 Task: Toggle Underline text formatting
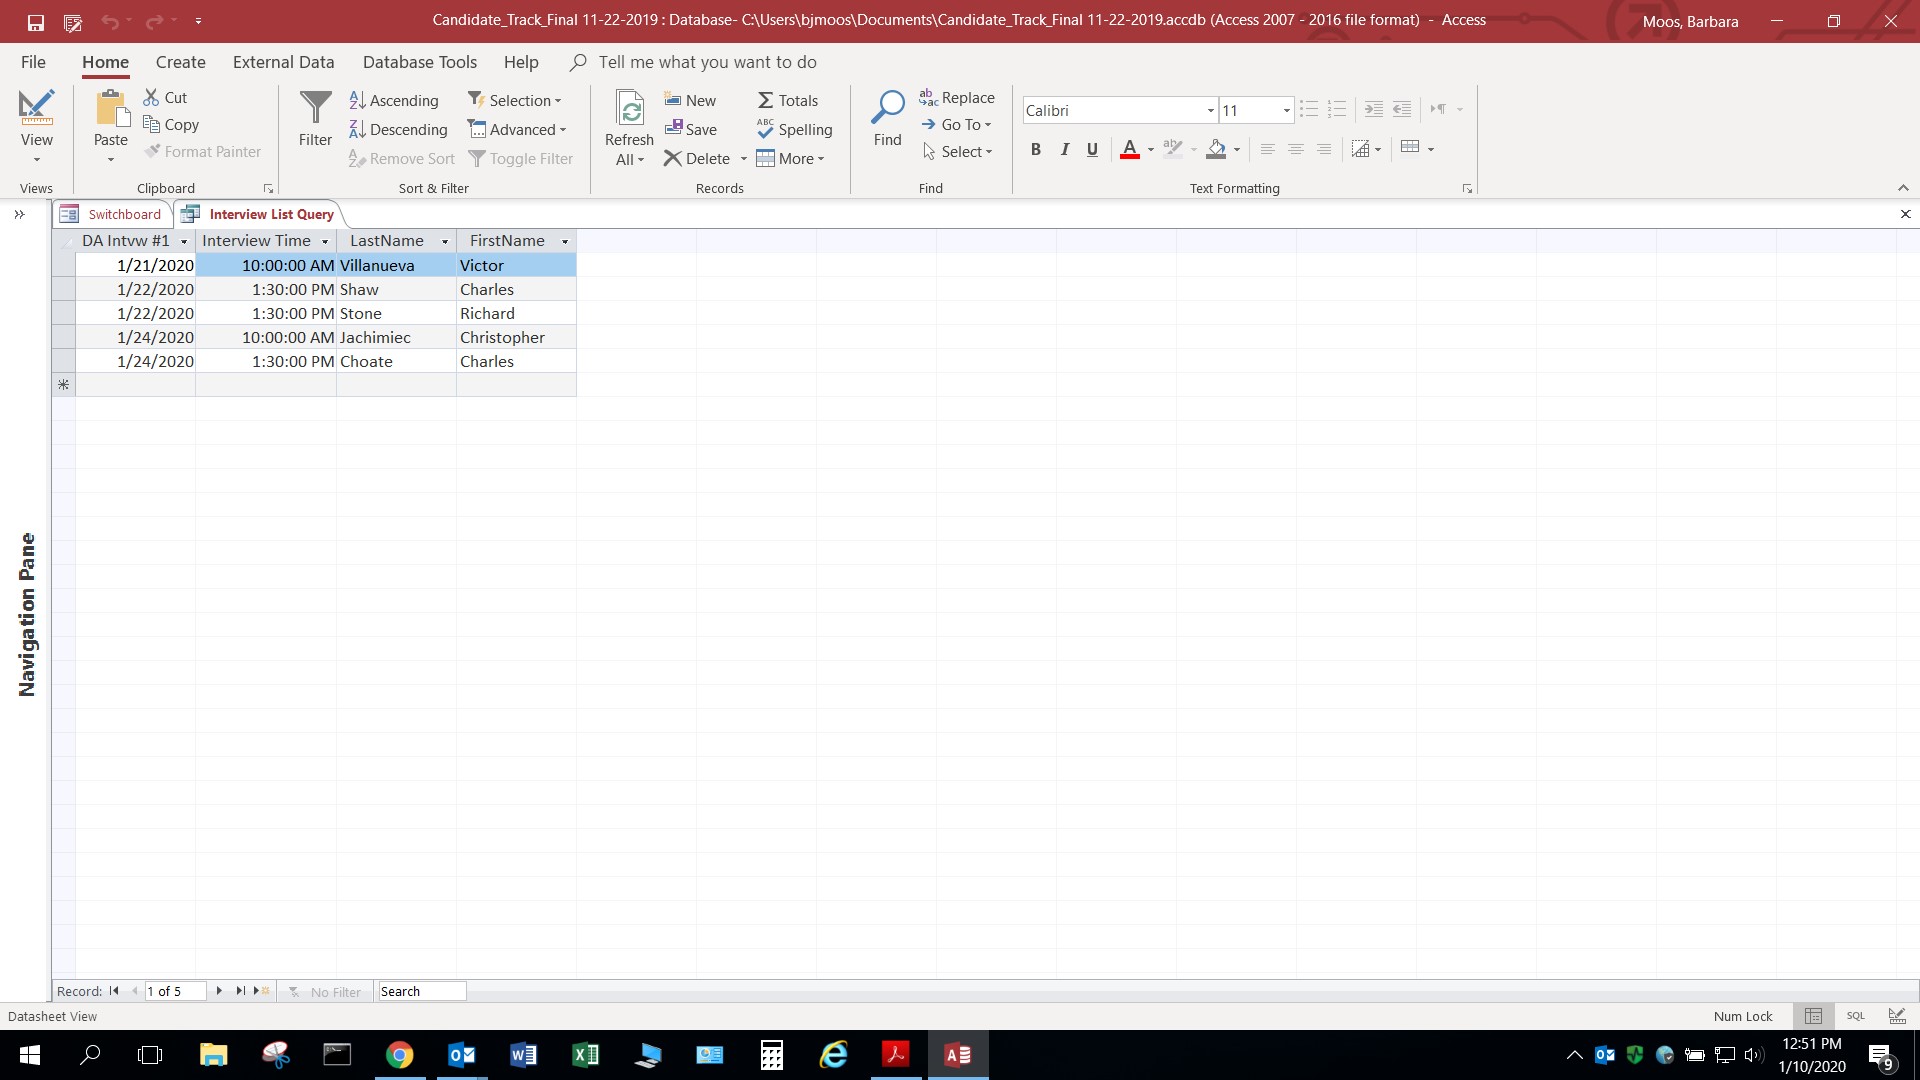tap(1092, 149)
